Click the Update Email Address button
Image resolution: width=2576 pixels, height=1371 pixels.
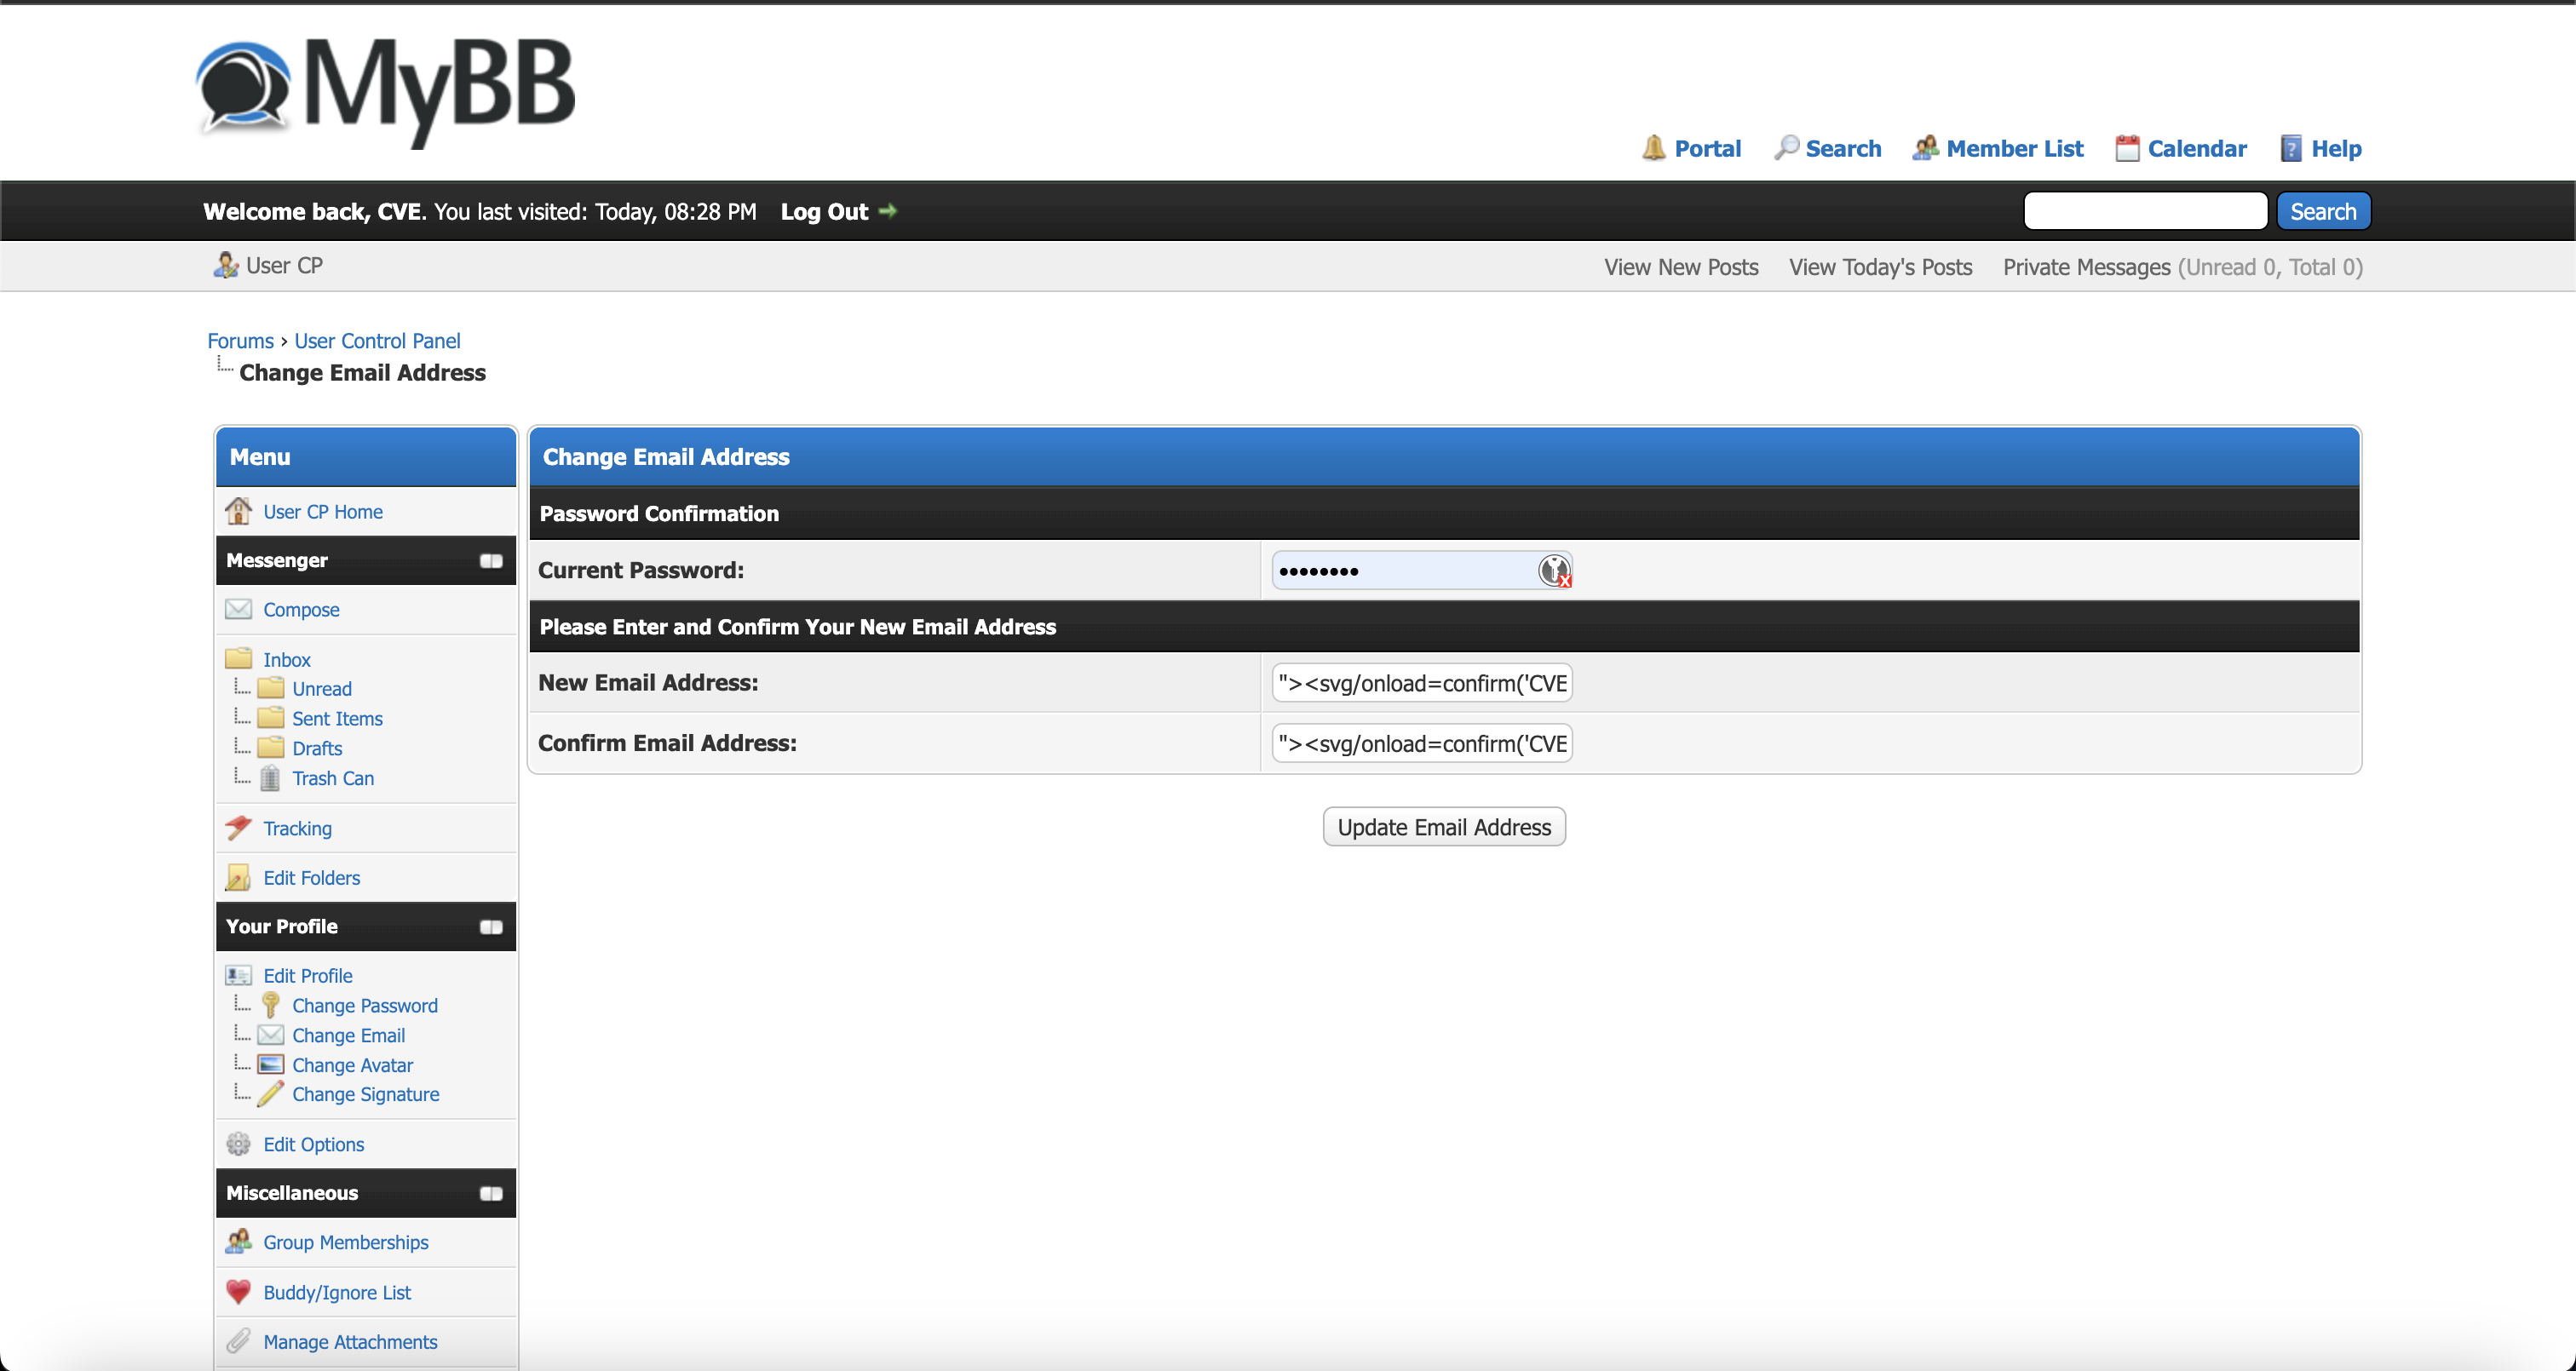coord(1444,827)
